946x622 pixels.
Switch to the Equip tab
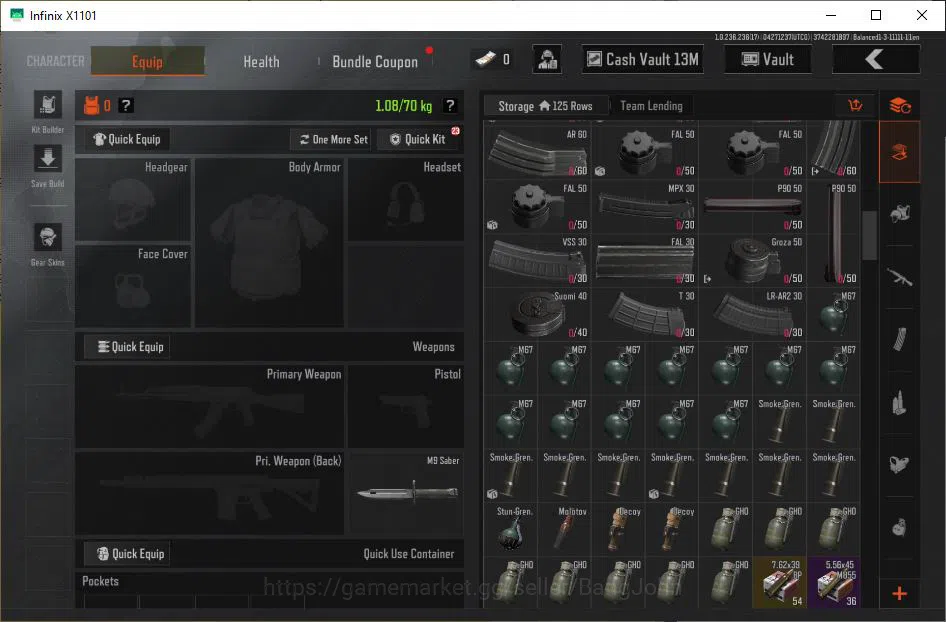147,62
